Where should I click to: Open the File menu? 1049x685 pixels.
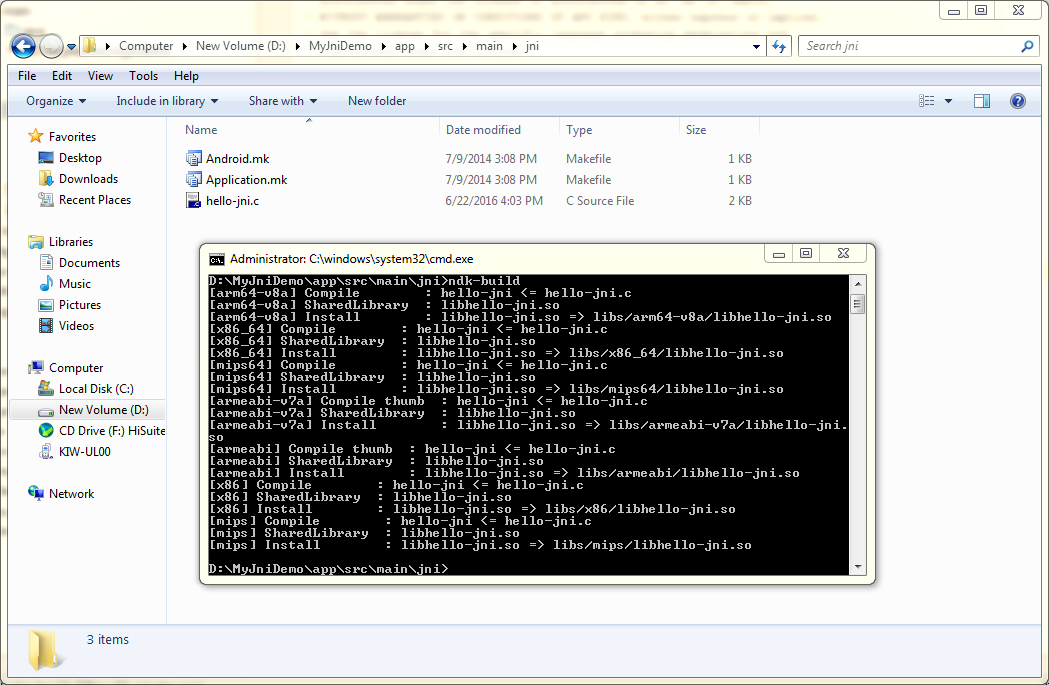pyautogui.click(x=27, y=76)
